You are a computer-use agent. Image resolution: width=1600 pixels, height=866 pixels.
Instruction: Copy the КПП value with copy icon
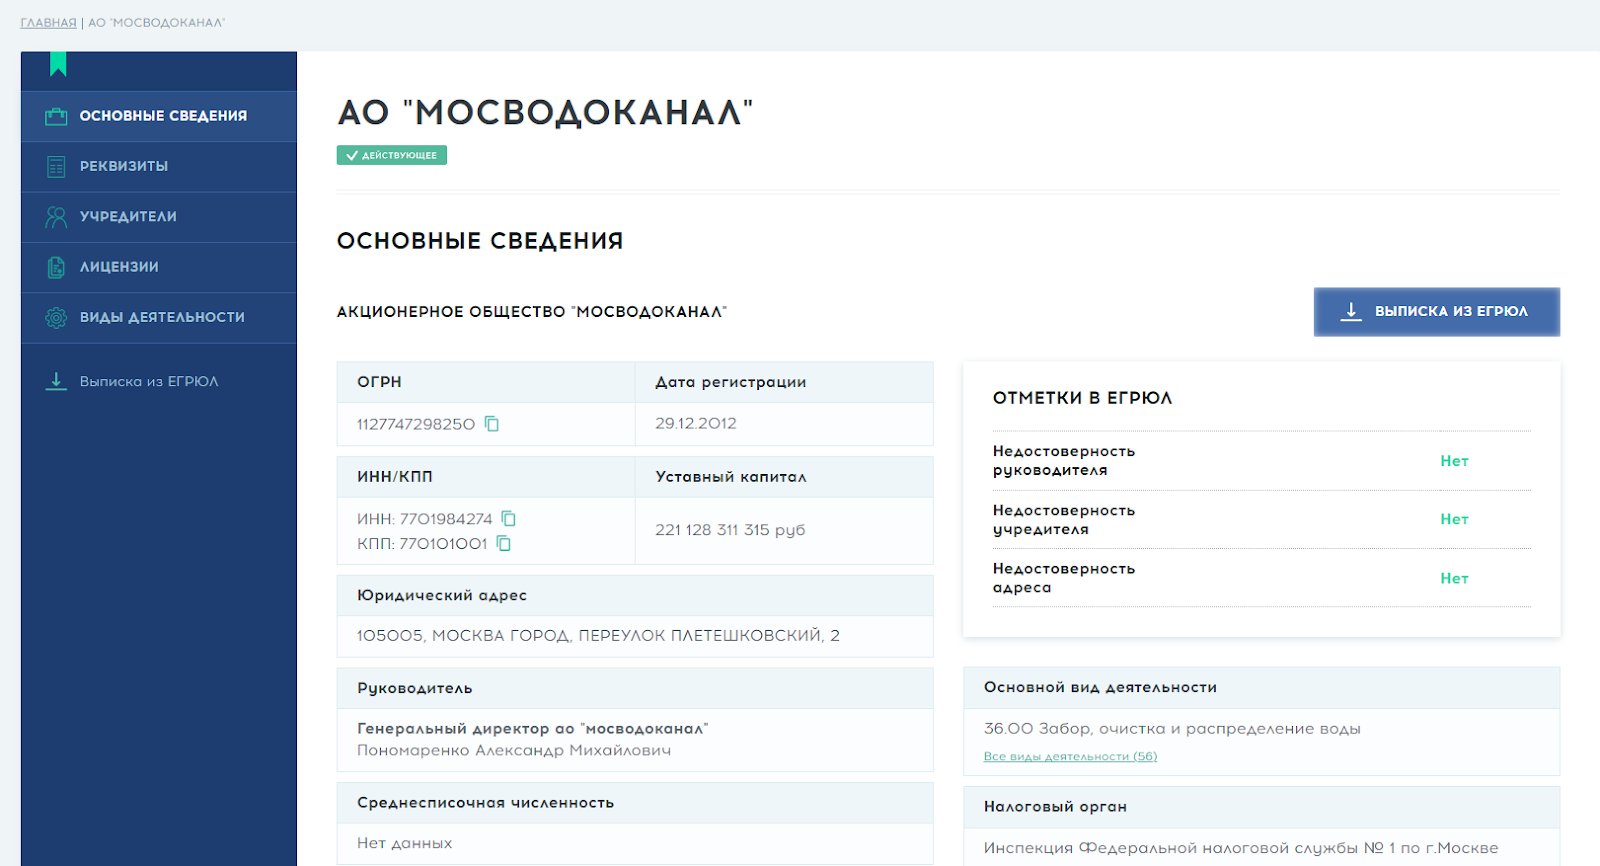coord(504,543)
